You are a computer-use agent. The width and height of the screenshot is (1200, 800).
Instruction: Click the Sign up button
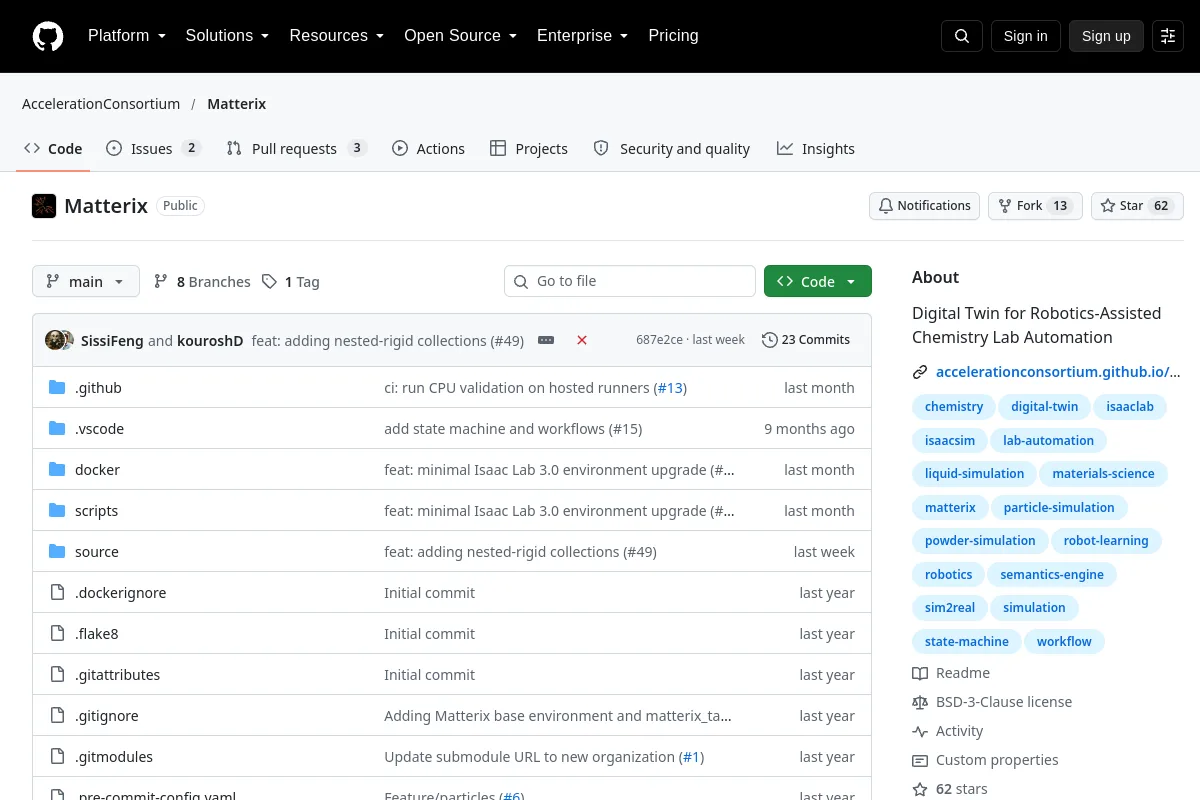point(1106,36)
